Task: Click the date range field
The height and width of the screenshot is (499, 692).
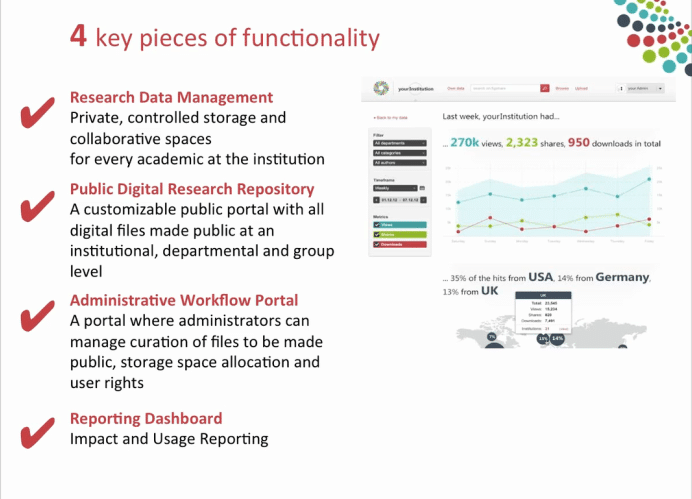Action: (400, 200)
